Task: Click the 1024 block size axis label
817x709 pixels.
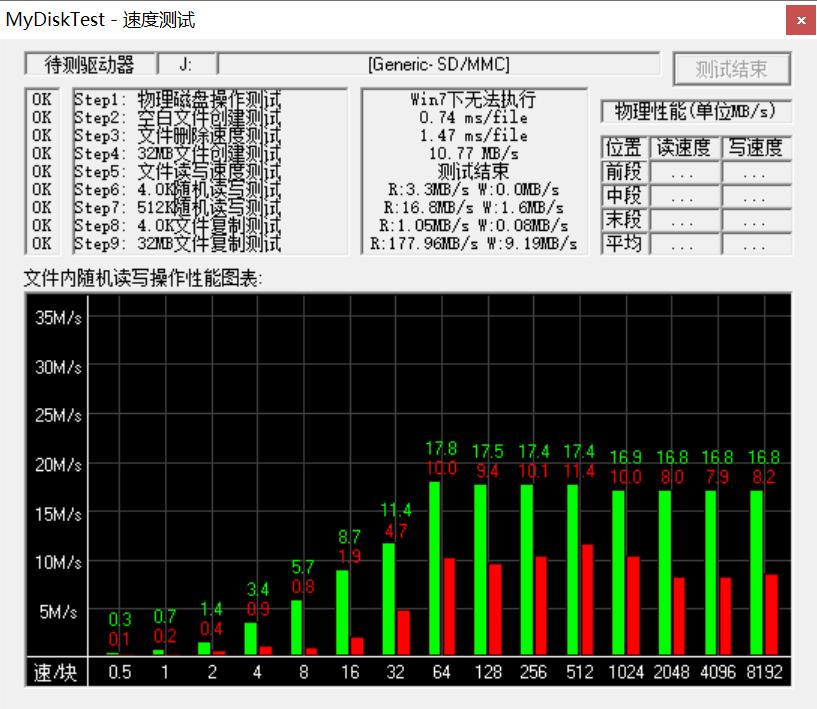Action: tap(625, 672)
